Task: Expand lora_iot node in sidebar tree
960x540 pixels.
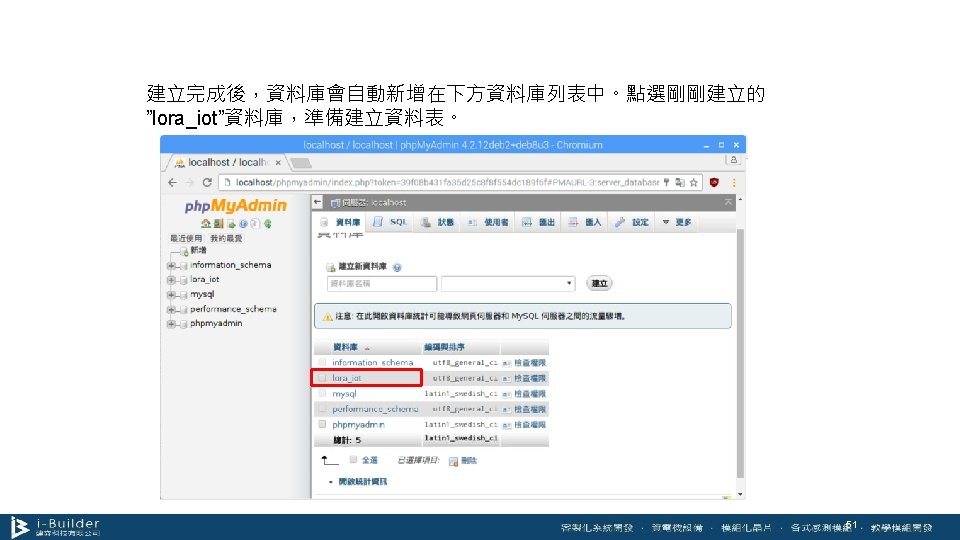Action: (x=171, y=280)
